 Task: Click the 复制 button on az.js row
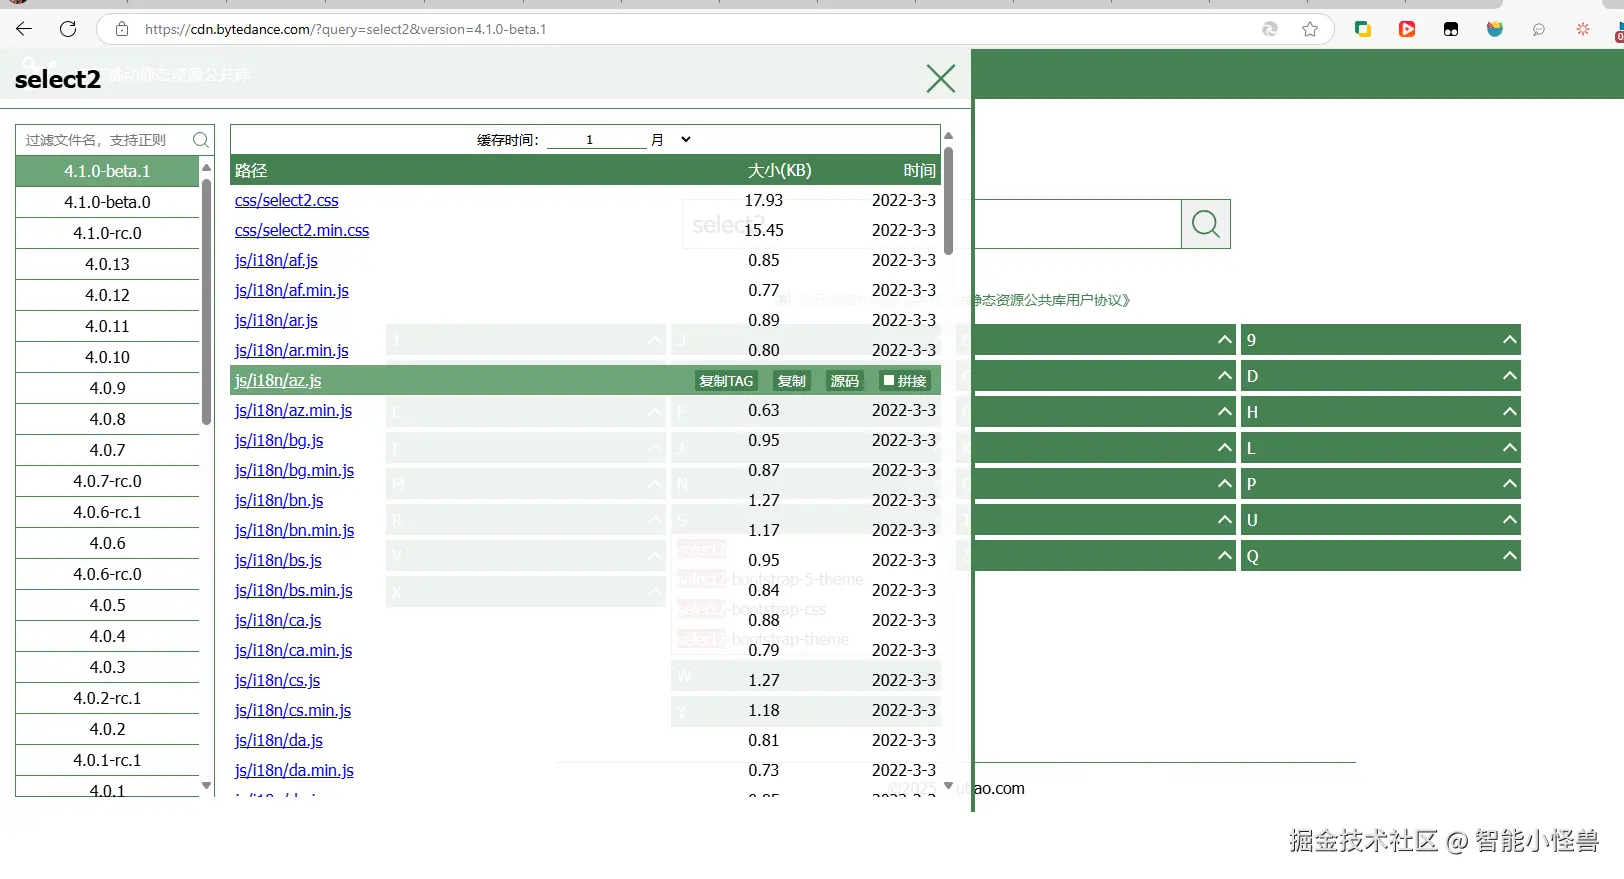pos(792,381)
